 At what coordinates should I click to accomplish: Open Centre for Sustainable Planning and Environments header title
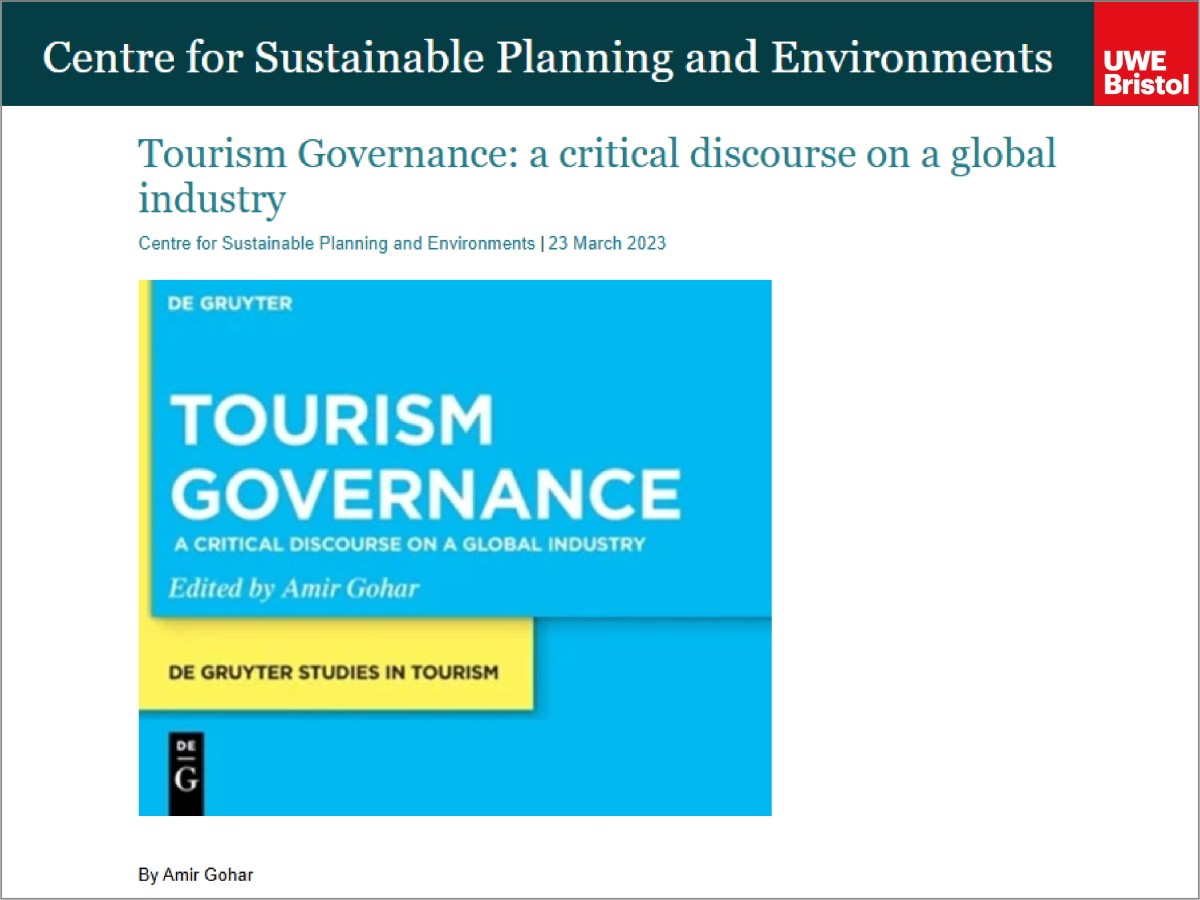(x=548, y=58)
